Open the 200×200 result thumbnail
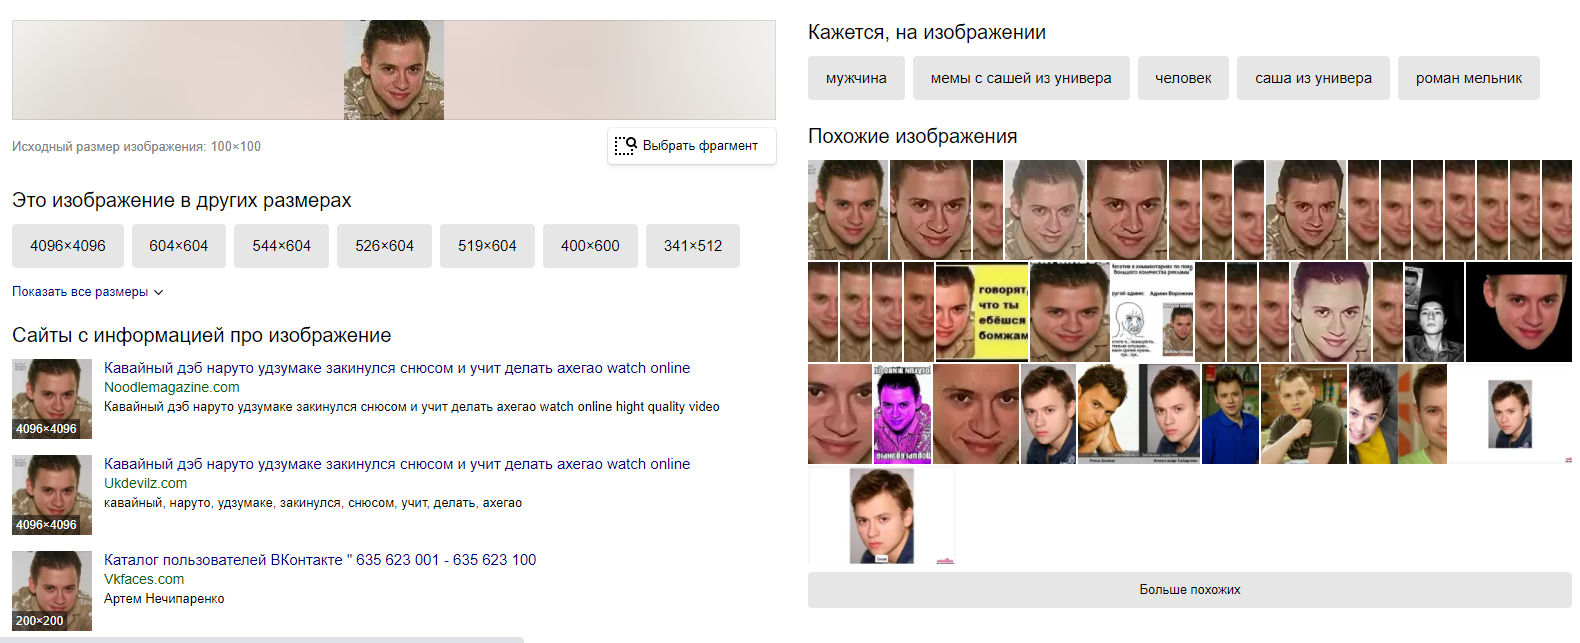Viewport: 1580px width, 643px height. (x=52, y=591)
